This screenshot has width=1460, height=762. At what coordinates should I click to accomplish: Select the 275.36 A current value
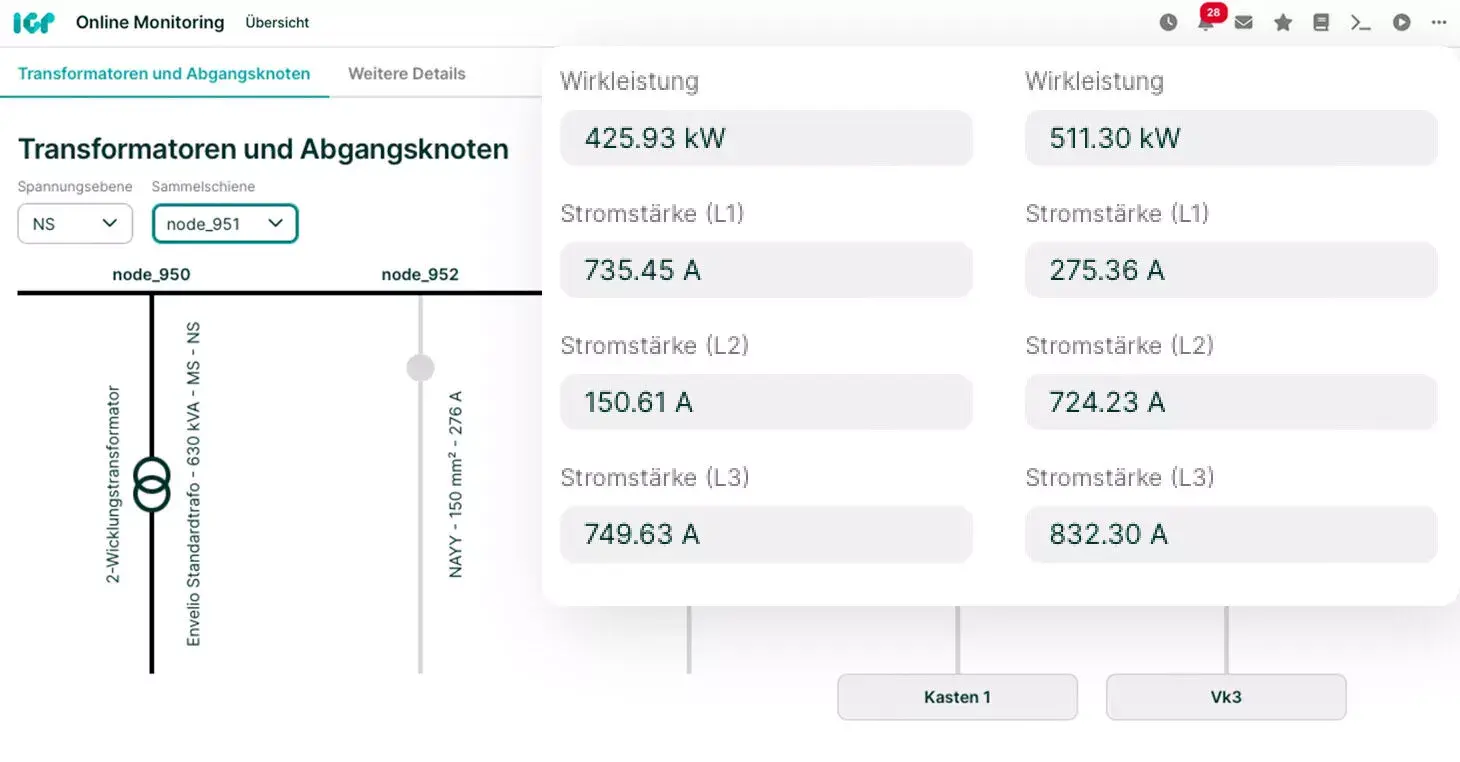tap(1231, 270)
